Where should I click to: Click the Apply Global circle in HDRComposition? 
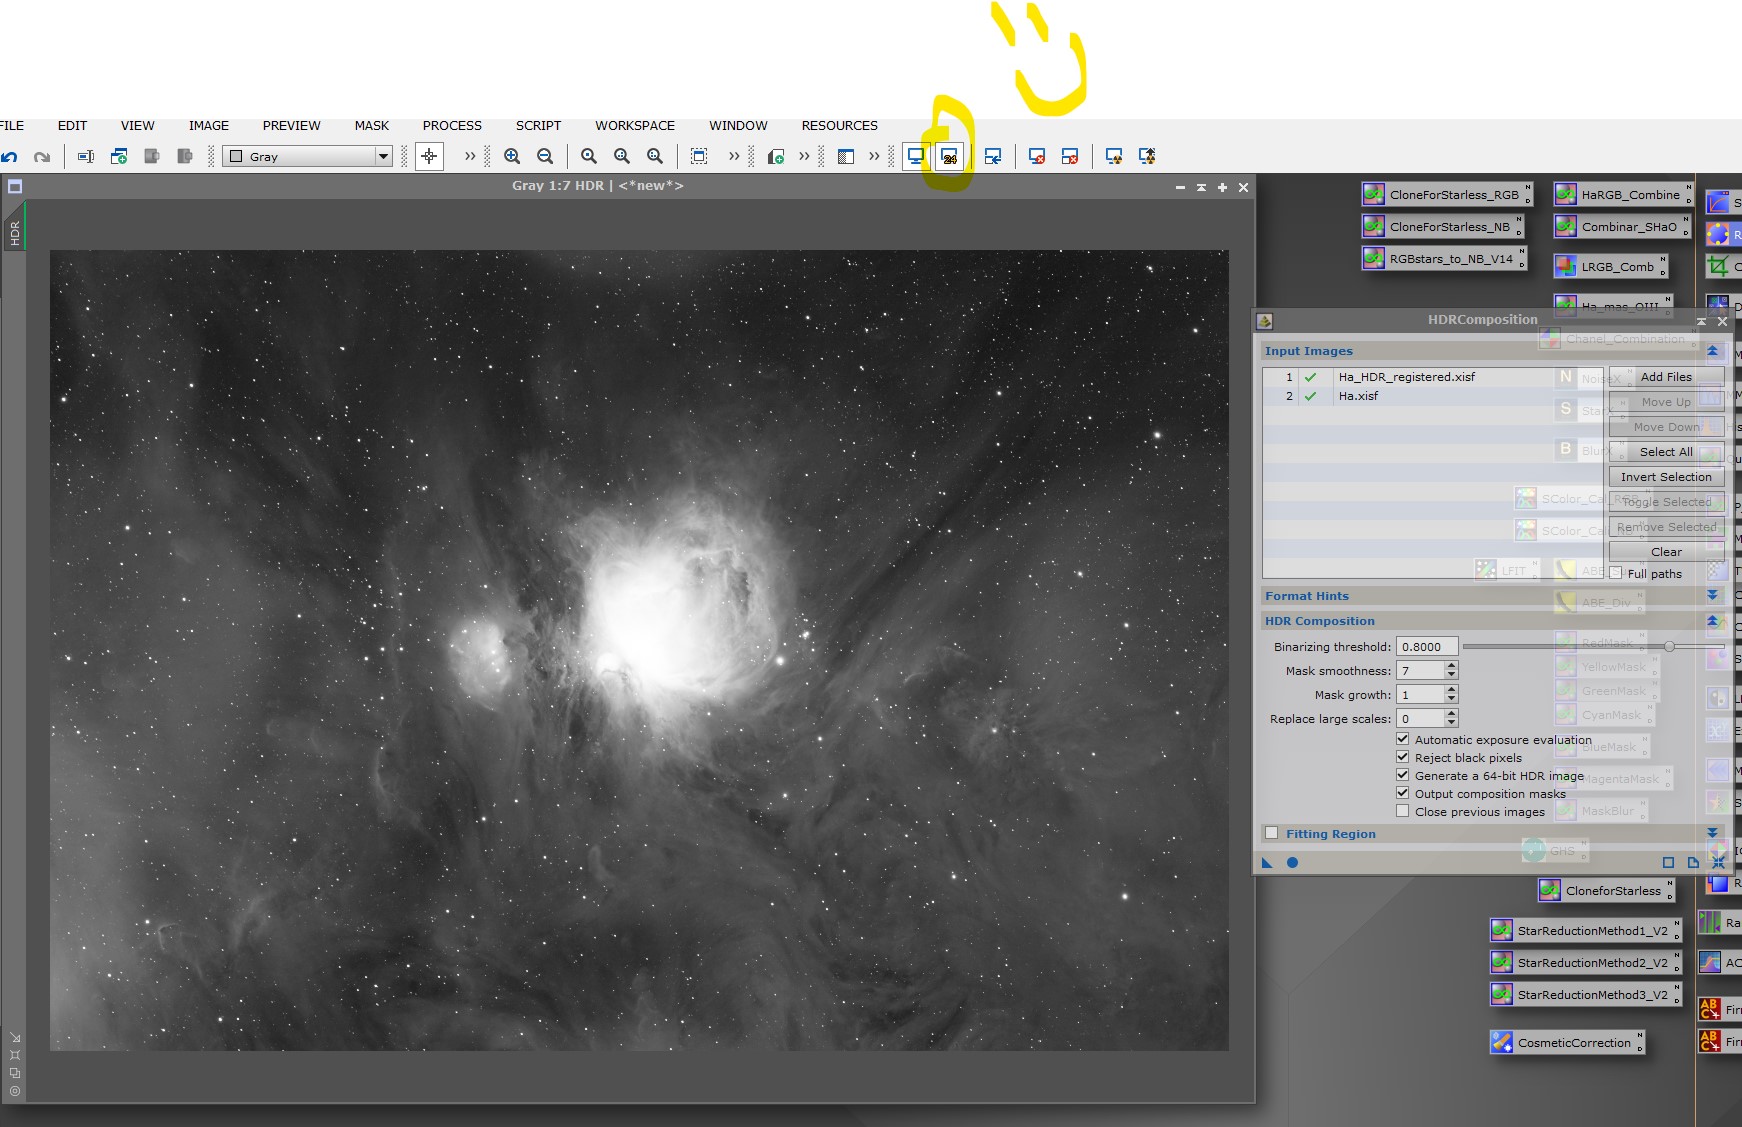(x=1292, y=862)
